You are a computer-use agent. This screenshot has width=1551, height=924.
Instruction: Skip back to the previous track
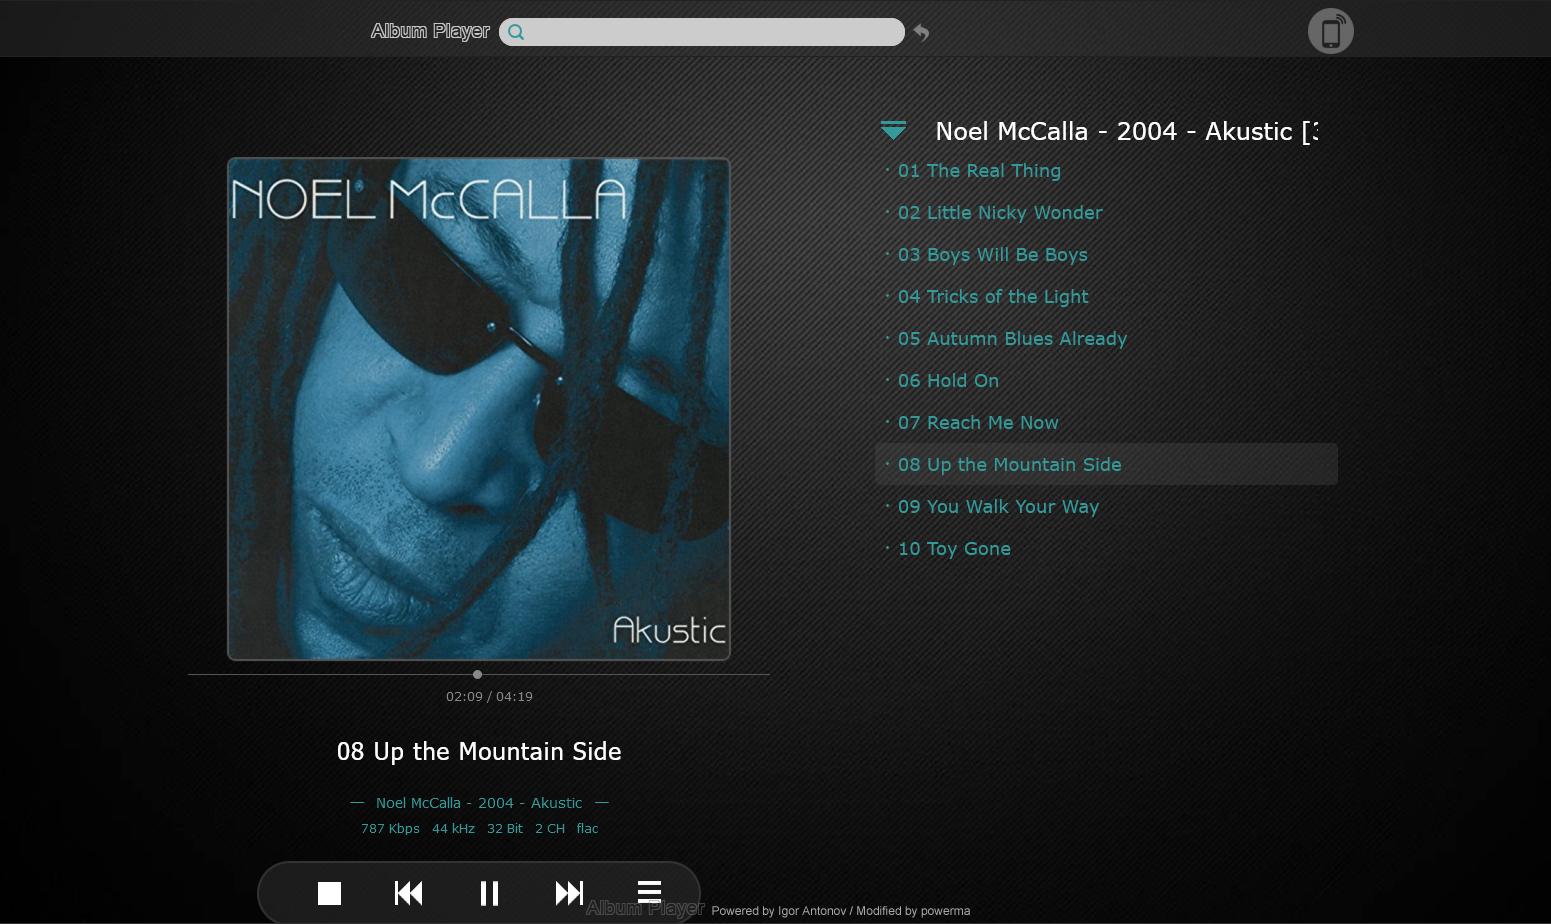(x=408, y=893)
